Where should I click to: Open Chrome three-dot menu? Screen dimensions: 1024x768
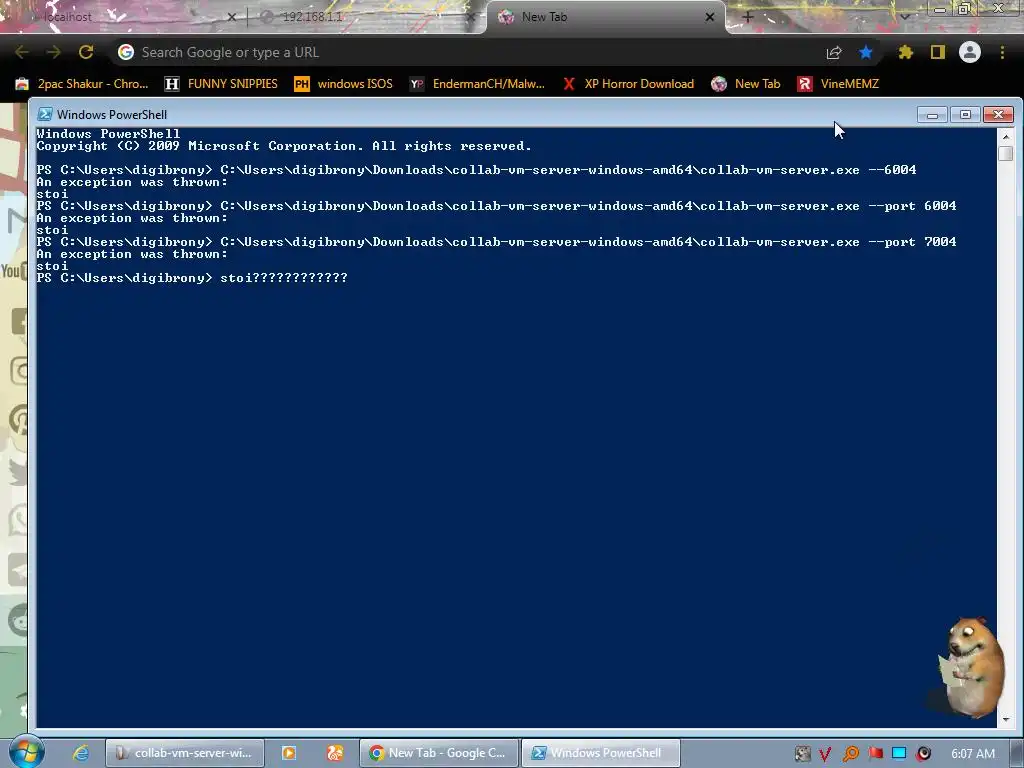pos(1002,52)
